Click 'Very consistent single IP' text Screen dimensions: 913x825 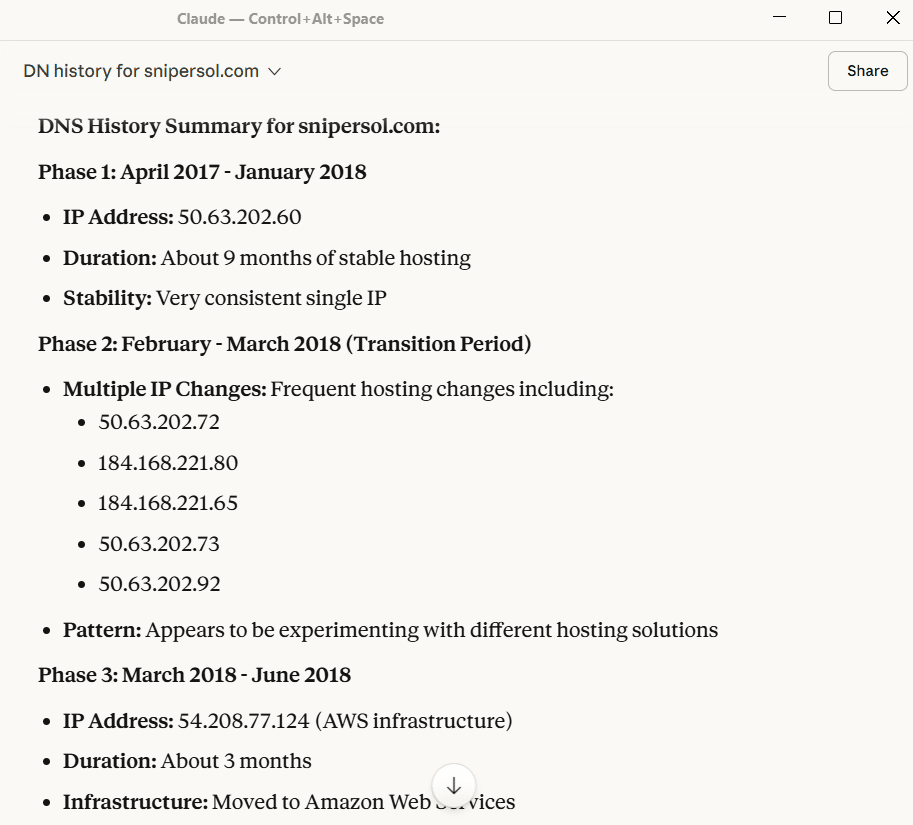271,298
